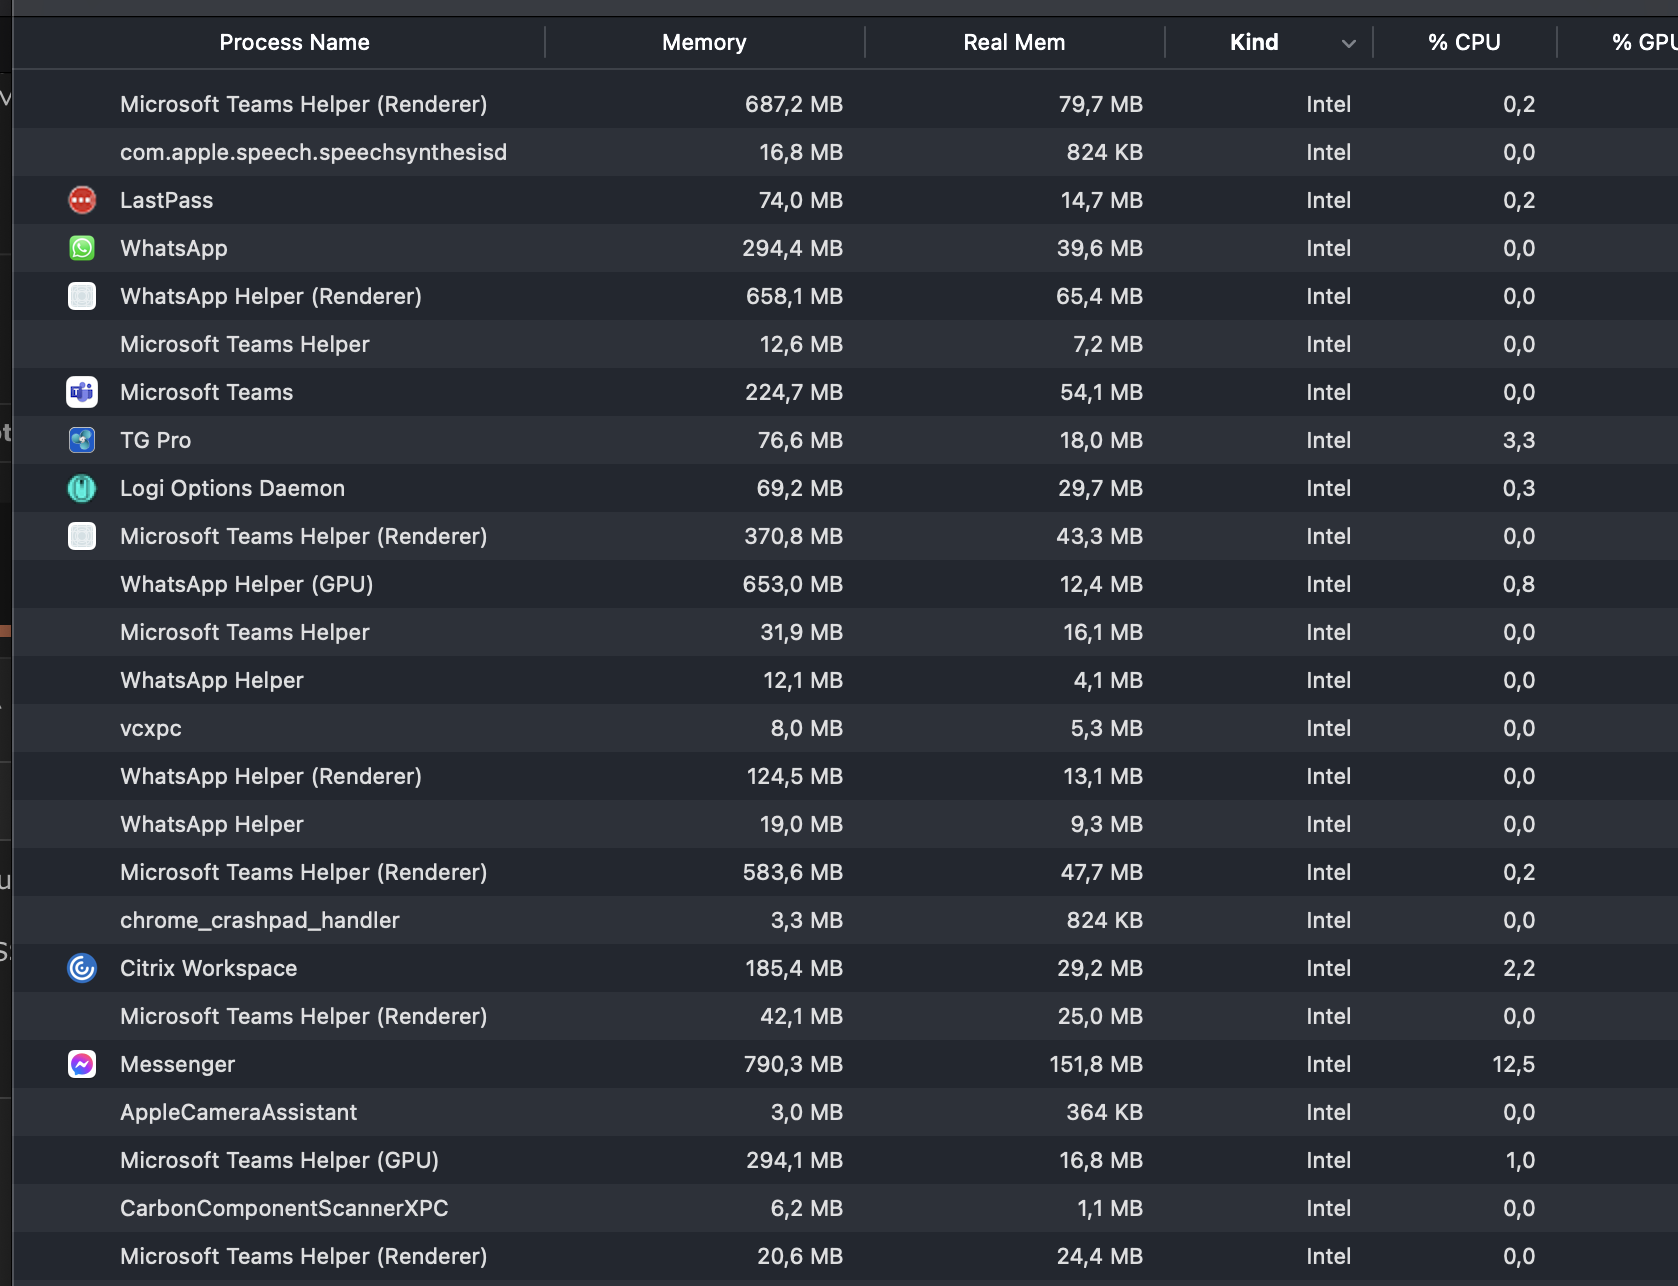This screenshot has height=1286, width=1678.
Task: Click the Messenger app icon
Action: coord(82,1064)
